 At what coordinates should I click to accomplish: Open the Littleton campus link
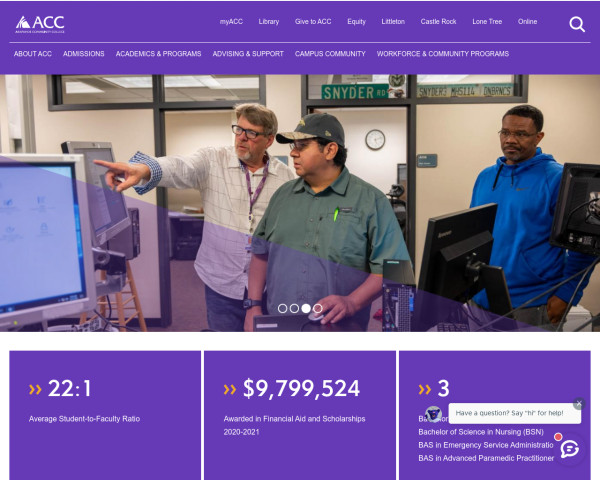click(x=393, y=22)
